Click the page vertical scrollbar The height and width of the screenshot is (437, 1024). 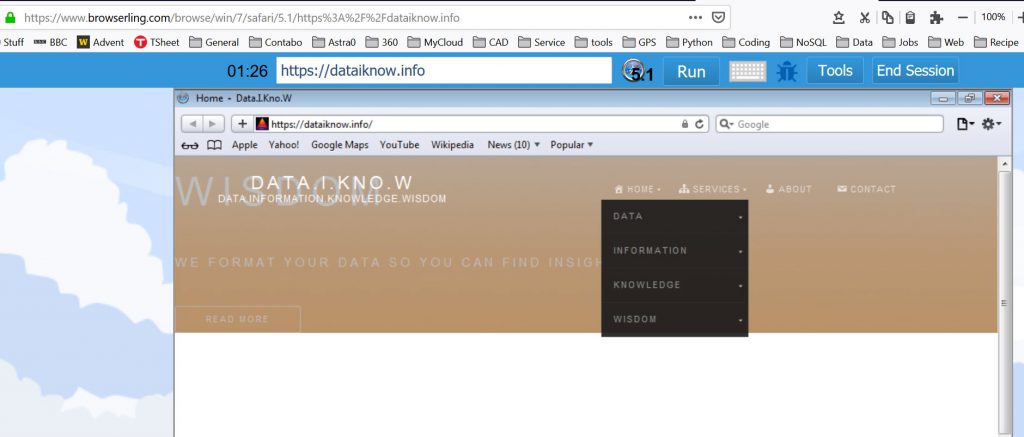pyautogui.click(x=1005, y=300)
